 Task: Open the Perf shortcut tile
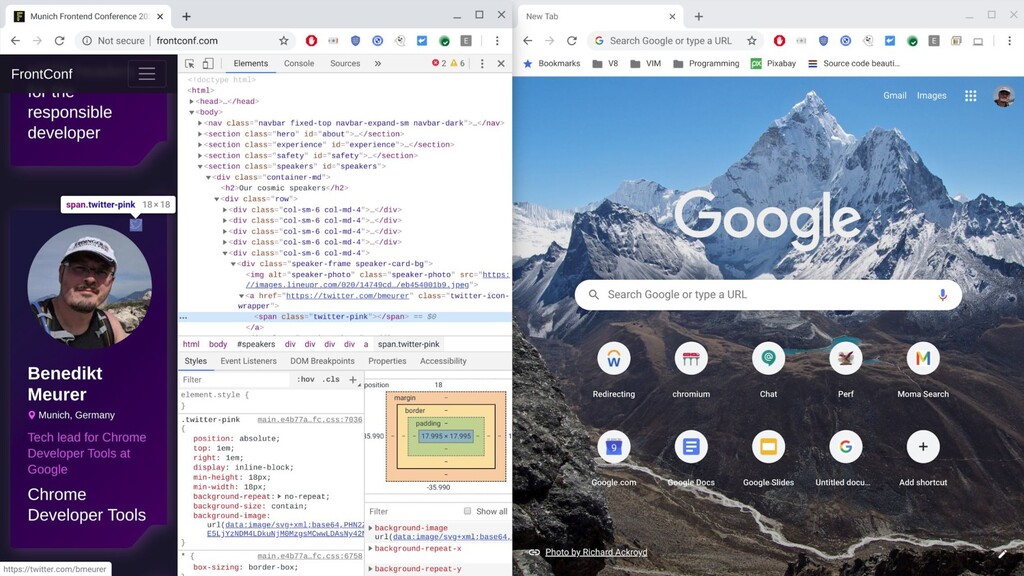click(846, 368)
